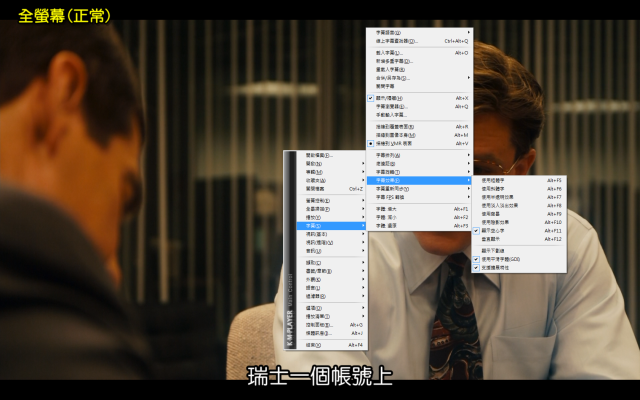Expand the 字幕旋轉(T) subtitle rotation submenu
Viewport: 640px width, 400px height.
point(419,172)
